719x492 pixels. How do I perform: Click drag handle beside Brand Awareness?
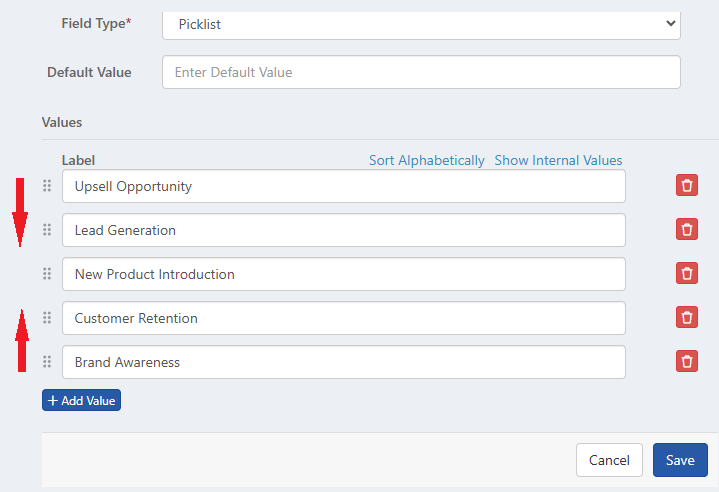[x=46, y=362]
